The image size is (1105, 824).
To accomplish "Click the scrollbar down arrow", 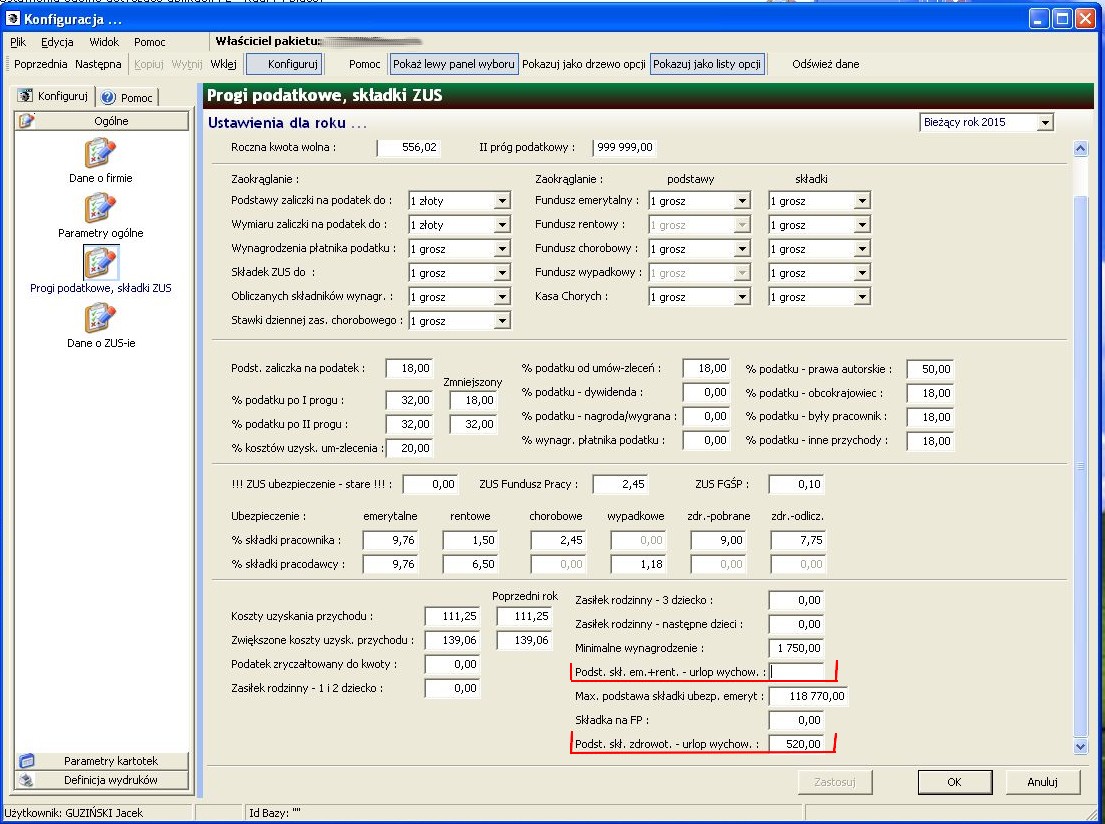I will pyautogui.click(x=1080, y=746).
